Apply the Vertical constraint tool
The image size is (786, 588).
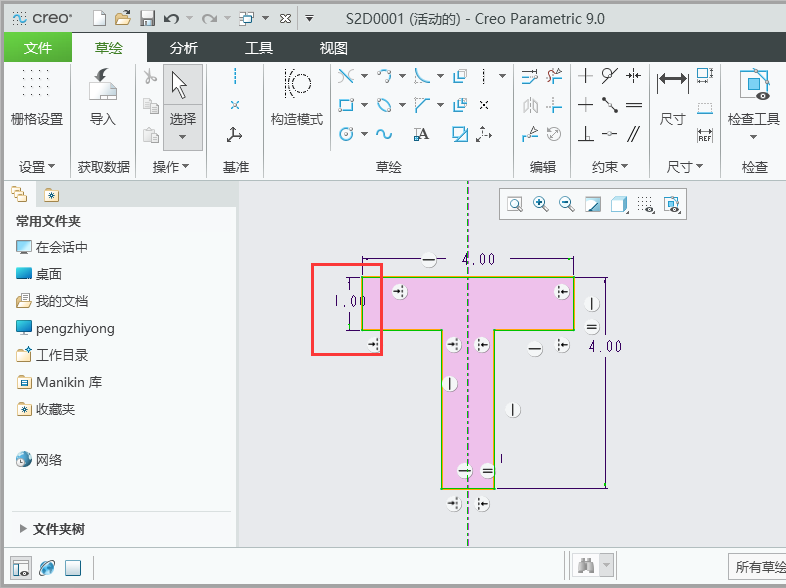tap(585, 76)
